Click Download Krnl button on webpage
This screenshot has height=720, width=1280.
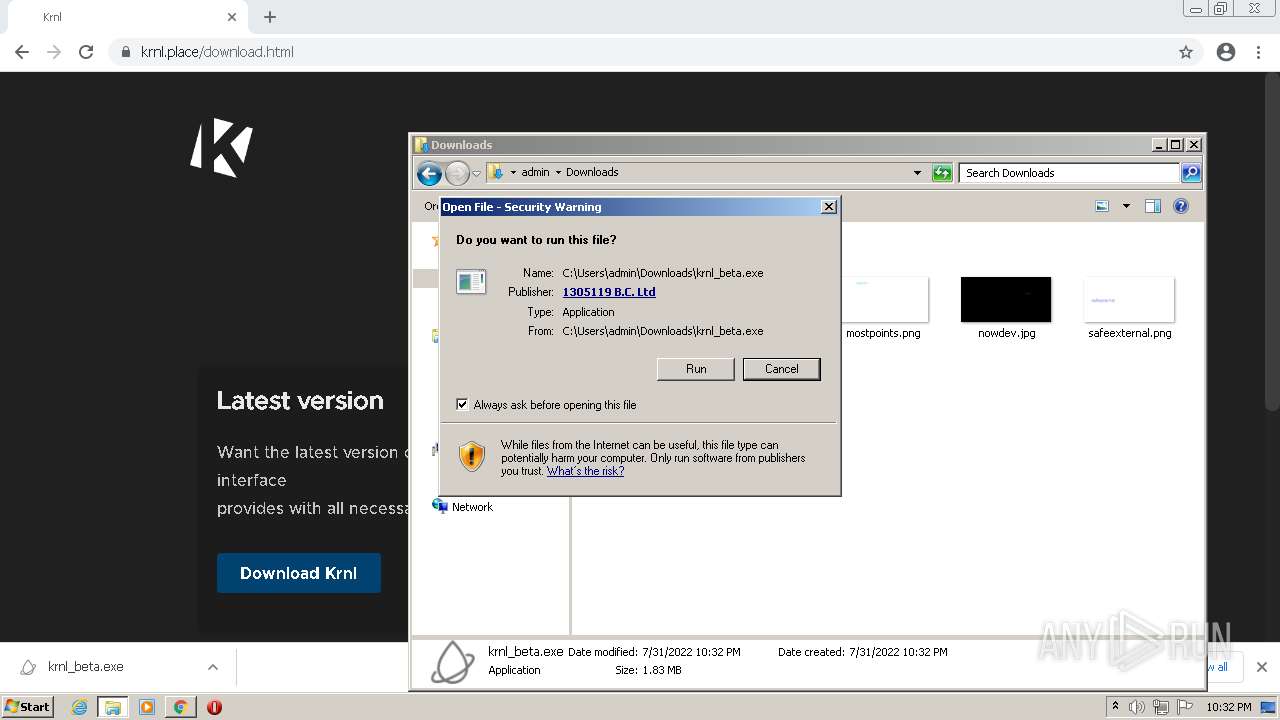[x=299, y=573]
